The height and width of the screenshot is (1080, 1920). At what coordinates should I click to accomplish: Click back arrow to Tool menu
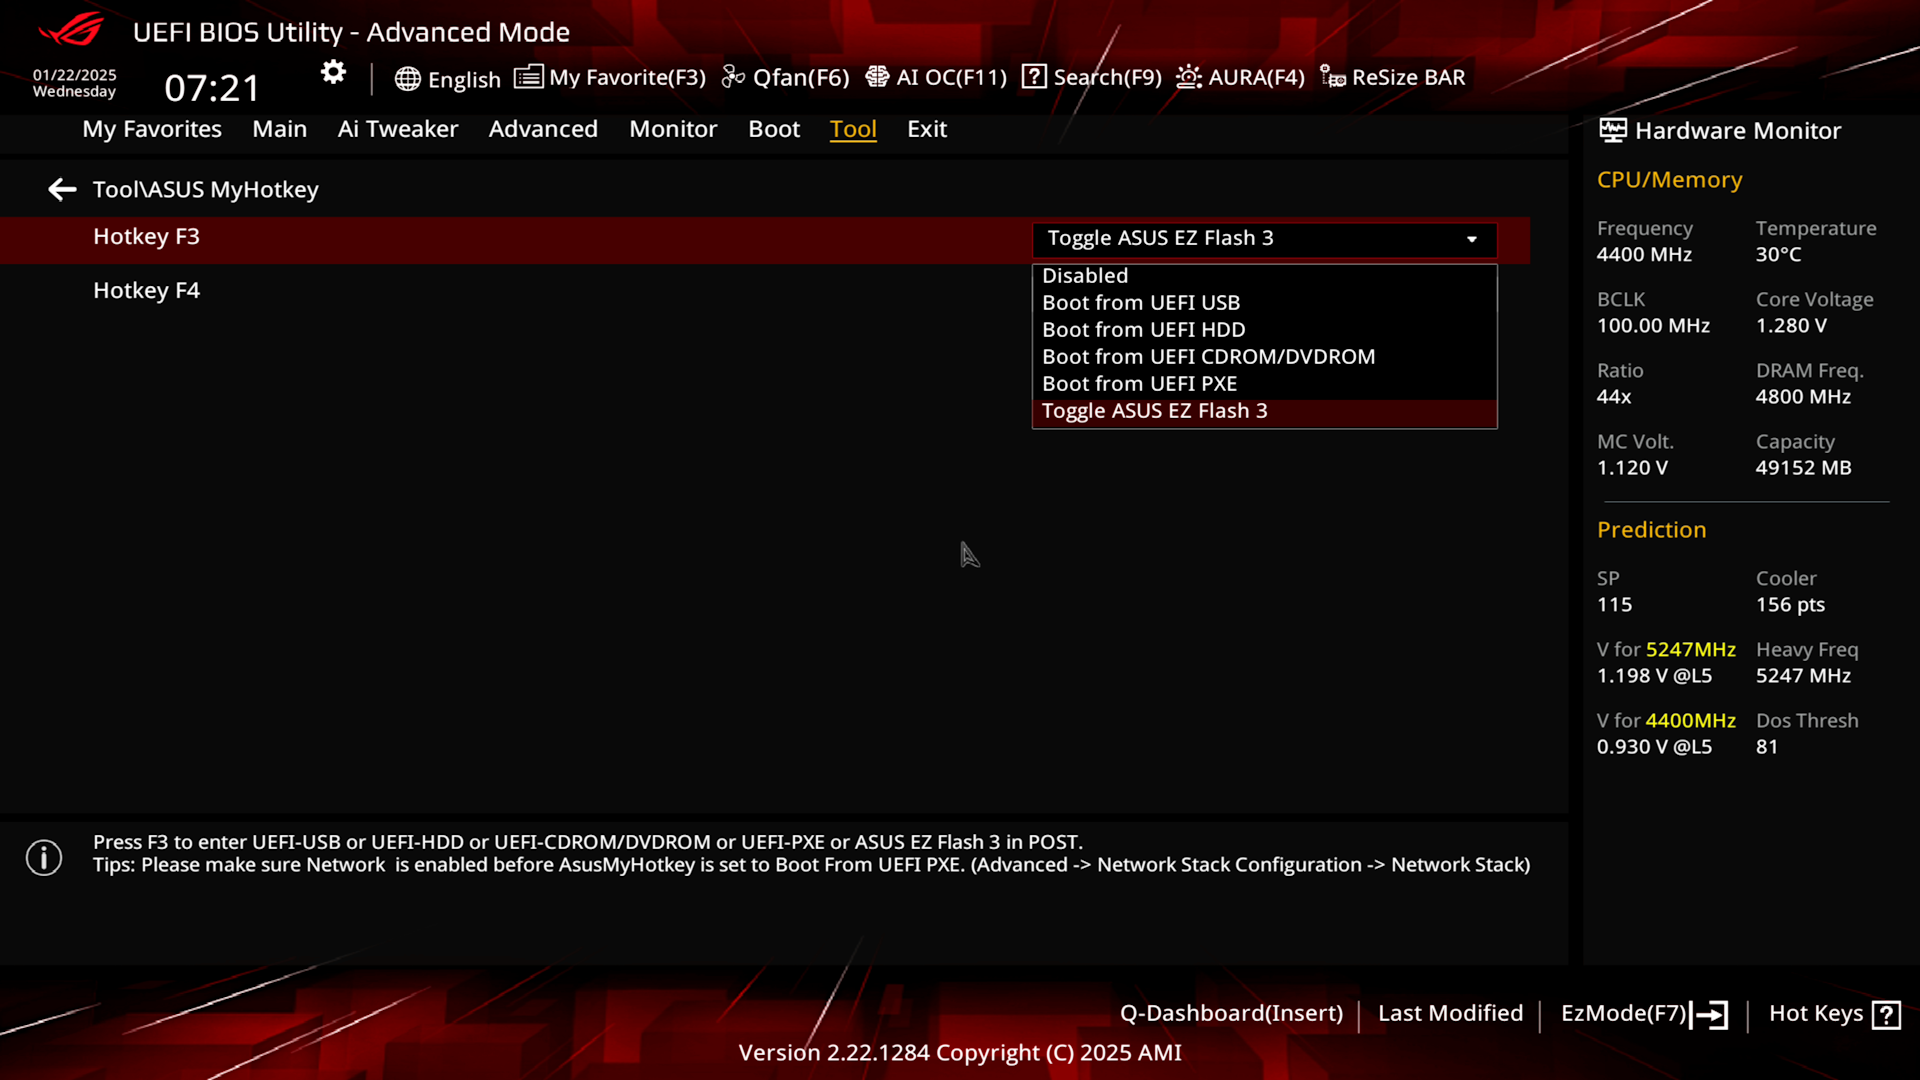coord(62,189)
